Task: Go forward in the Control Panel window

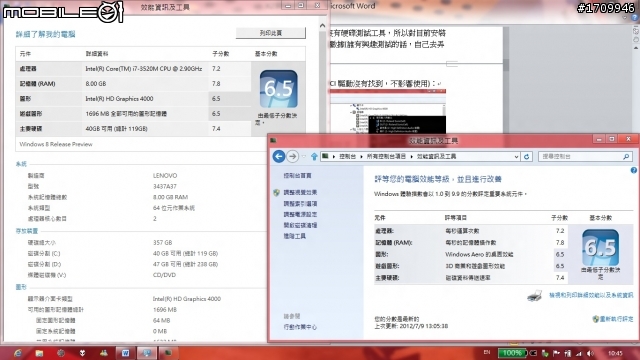Action: pos(292,156)
